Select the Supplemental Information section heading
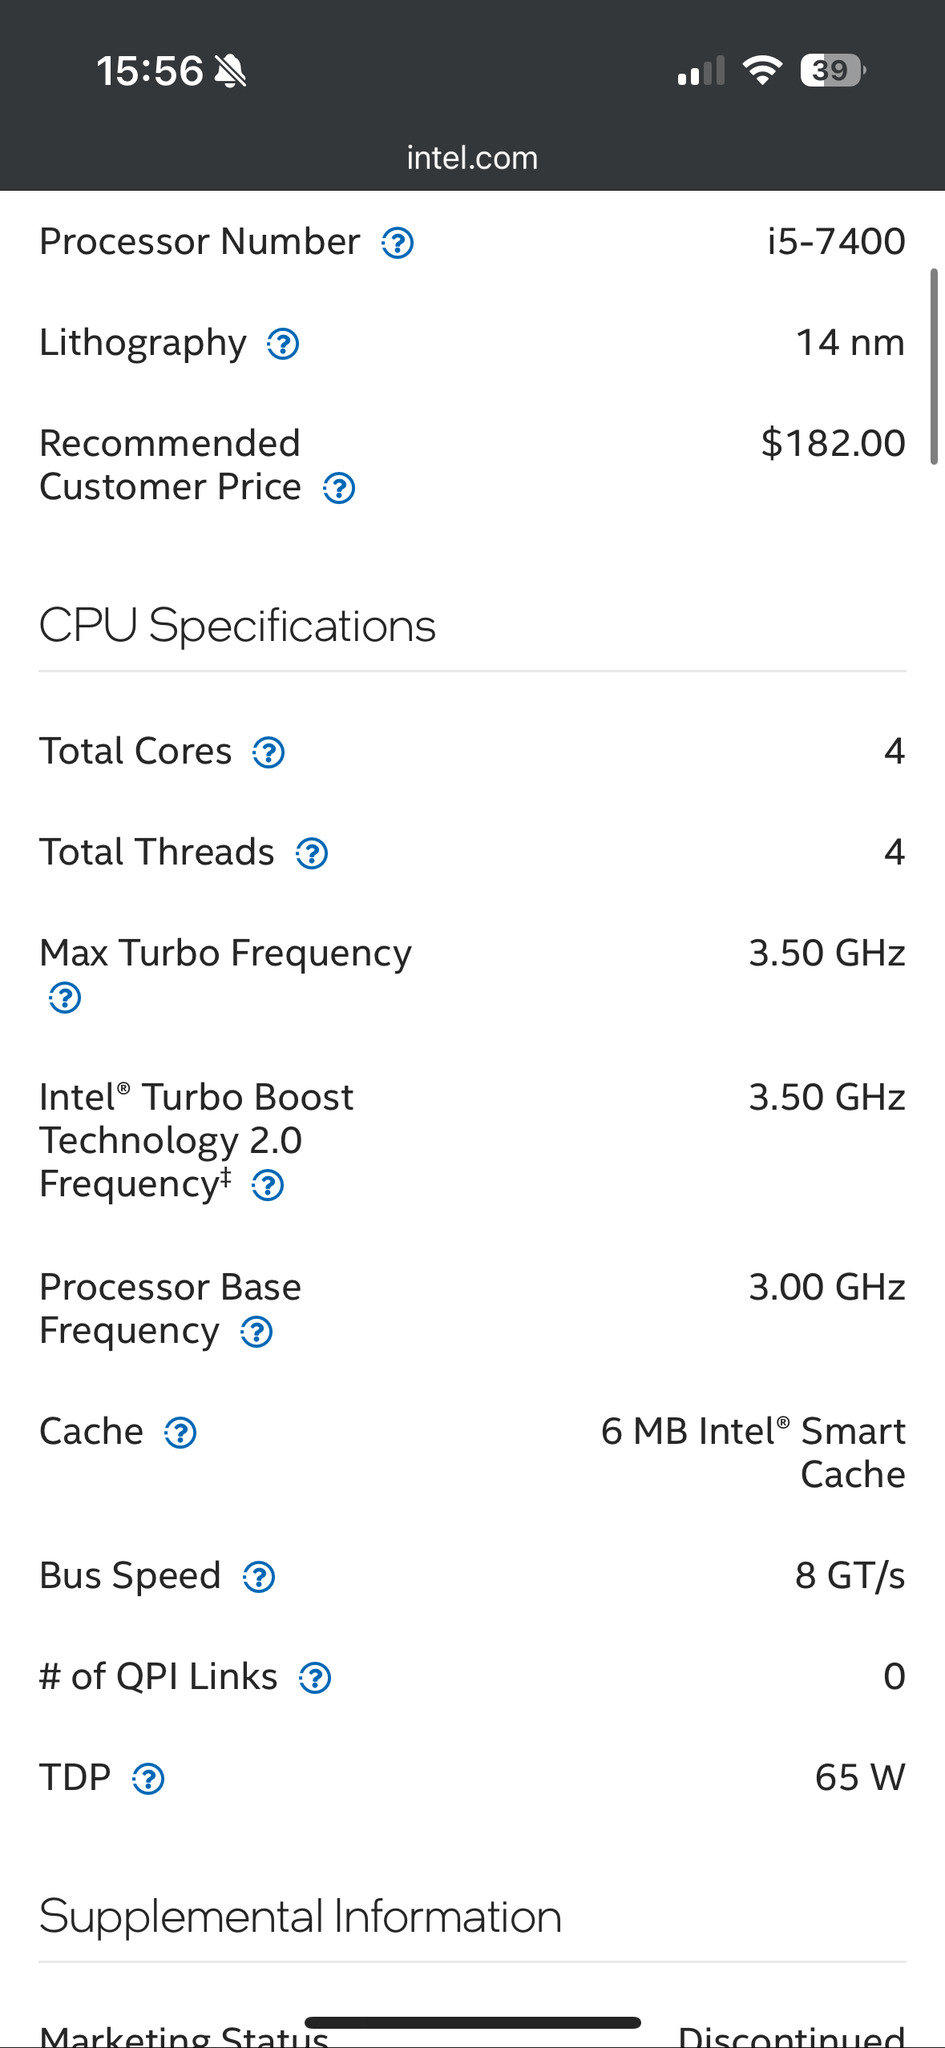945x2048 pixels. tap(300, 1917)
